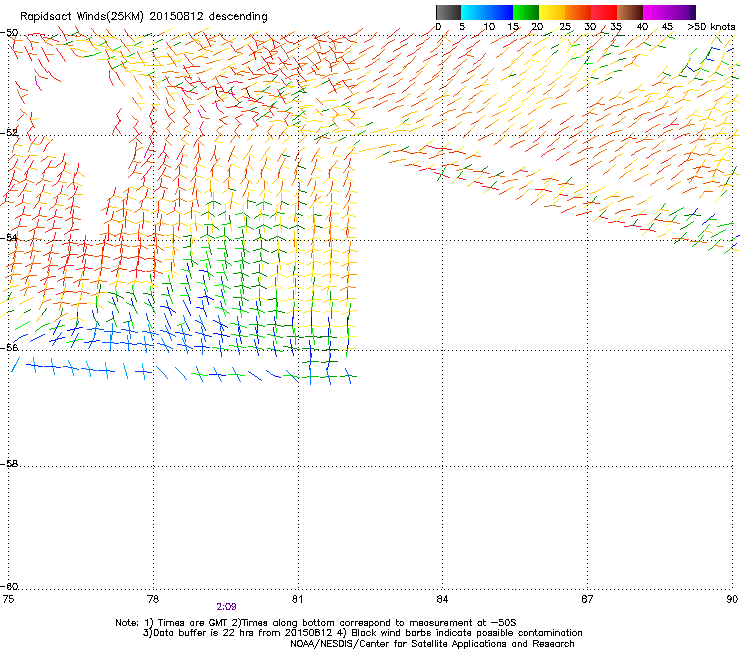This screenshot has width=740, height=650.
Task: Click the '75' longitude axis label
Action: point(8,599)
